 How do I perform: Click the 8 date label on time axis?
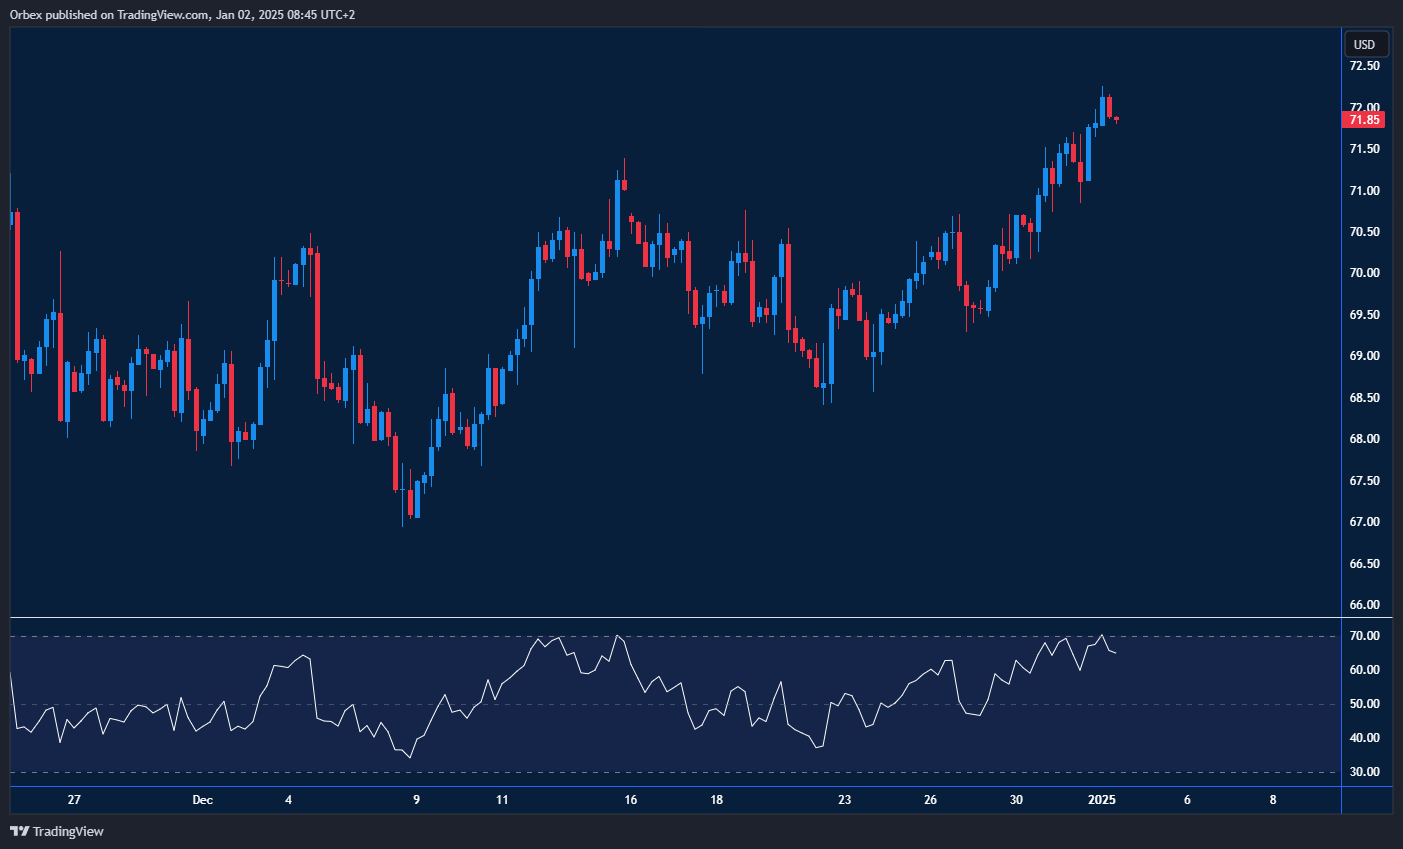click(1273, 800)
